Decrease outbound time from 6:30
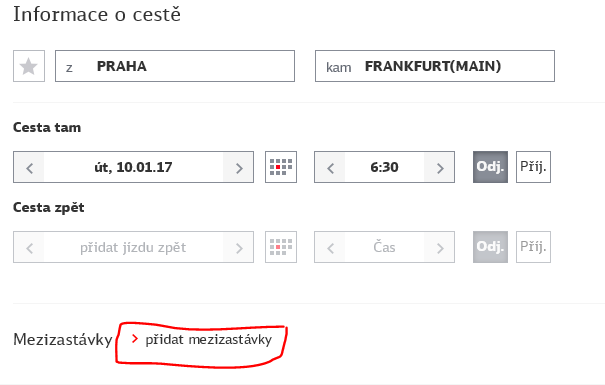 pyautogui.click(x=330, y=167)
